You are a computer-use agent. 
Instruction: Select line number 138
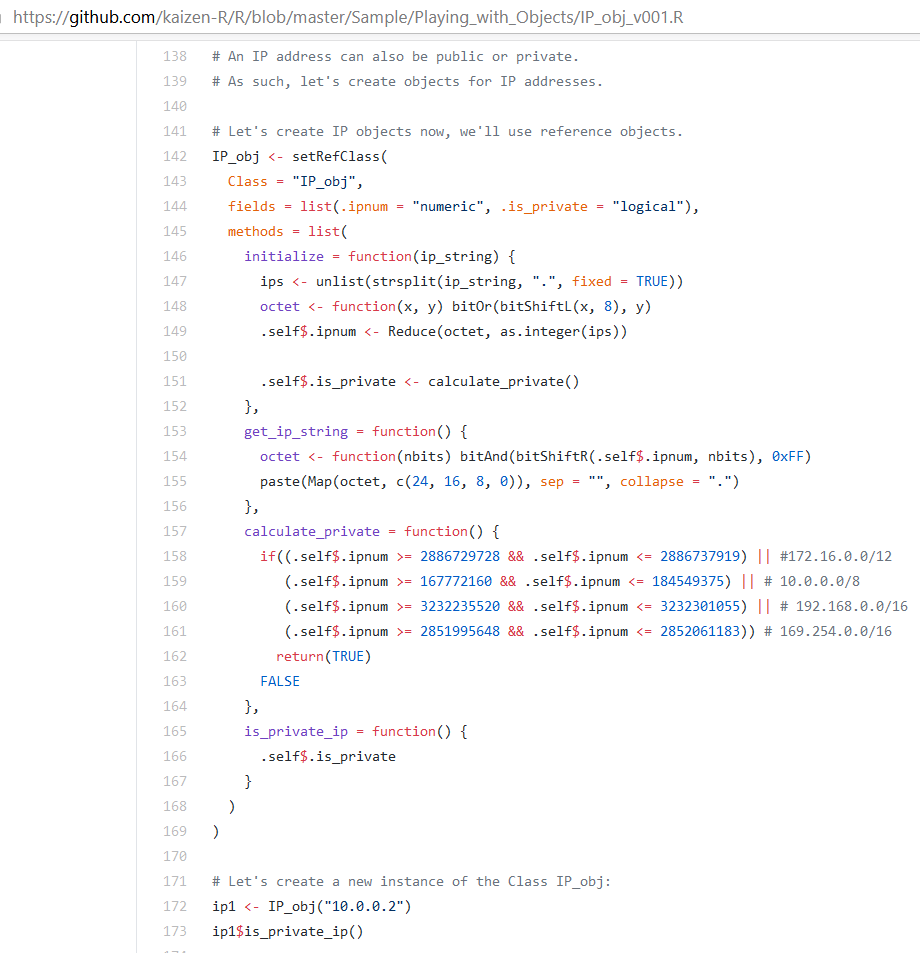tap(175, 57)
